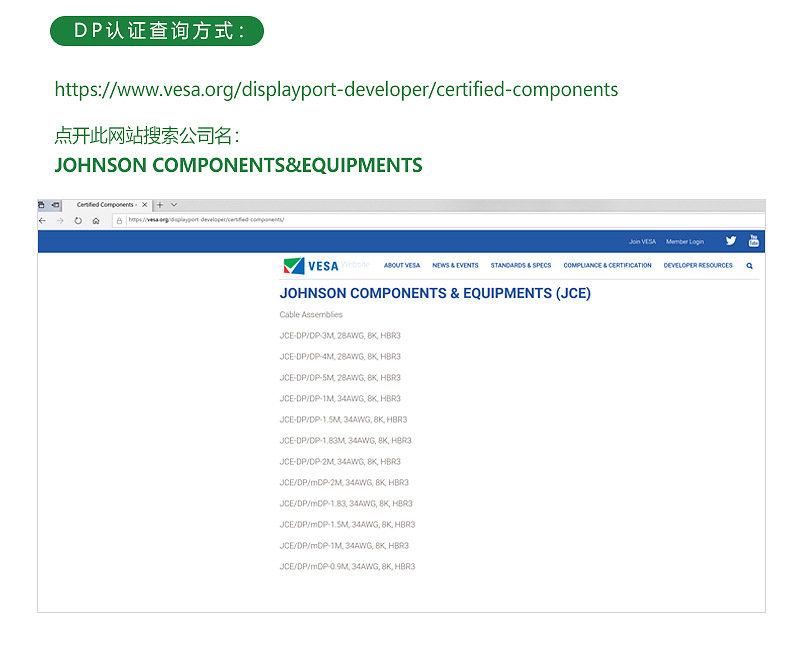Select JCE/DP/mDP-1.5M, 34AWG, 8K, HBR3
The height and width of the screenshot is (648, 790).
[348, 525]
